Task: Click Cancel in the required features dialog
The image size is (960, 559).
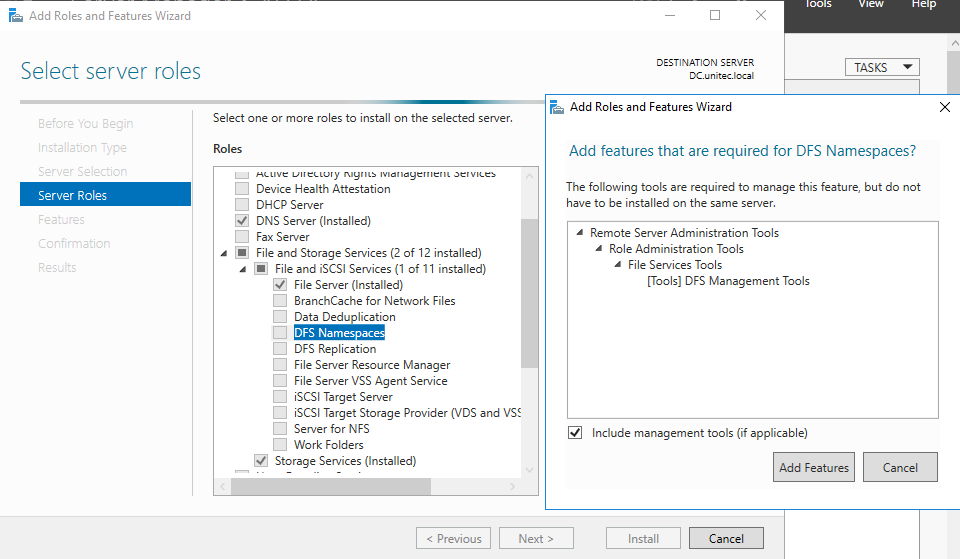Action: tap(899, 467)
